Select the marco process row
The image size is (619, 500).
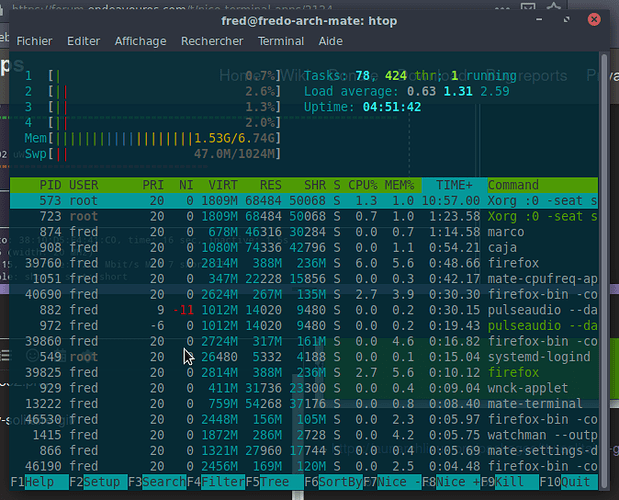tap(304, 232)
